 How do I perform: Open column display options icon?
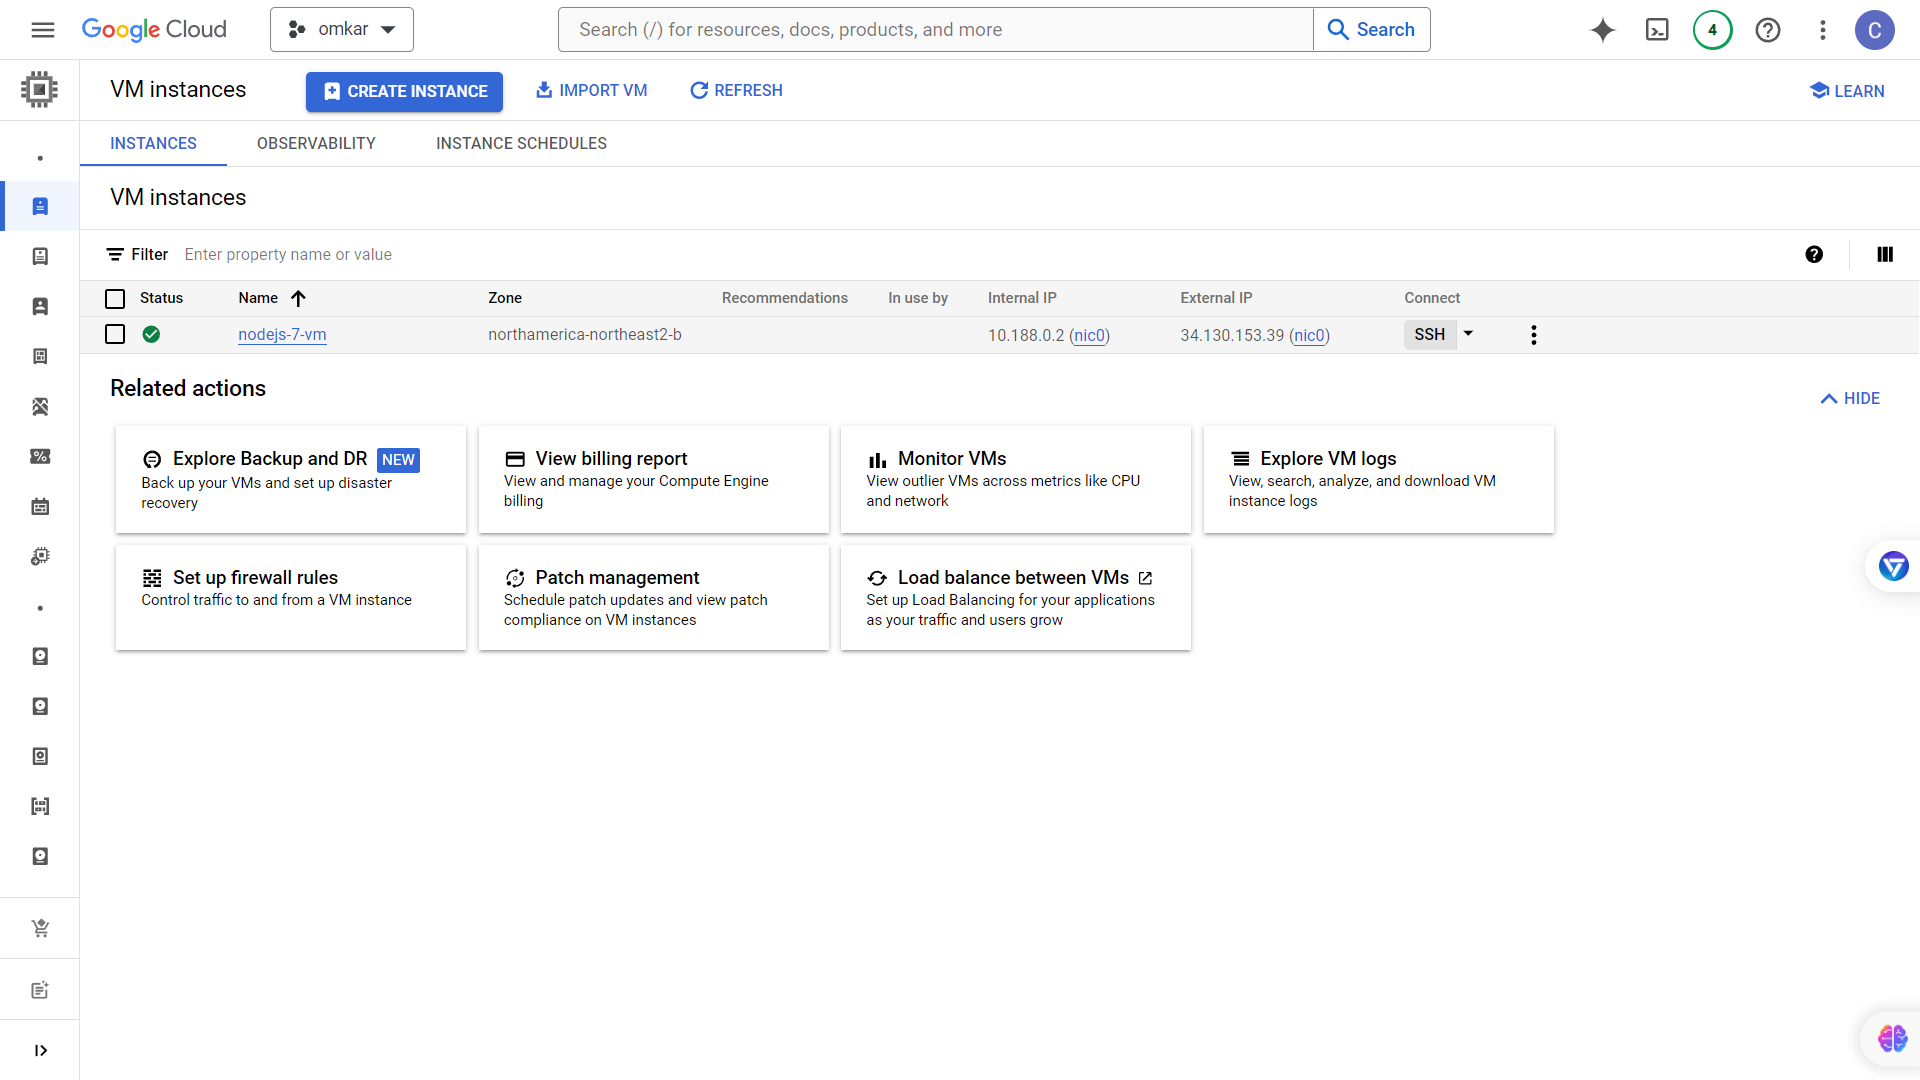pyautogui.click(x=1884, y=254)
